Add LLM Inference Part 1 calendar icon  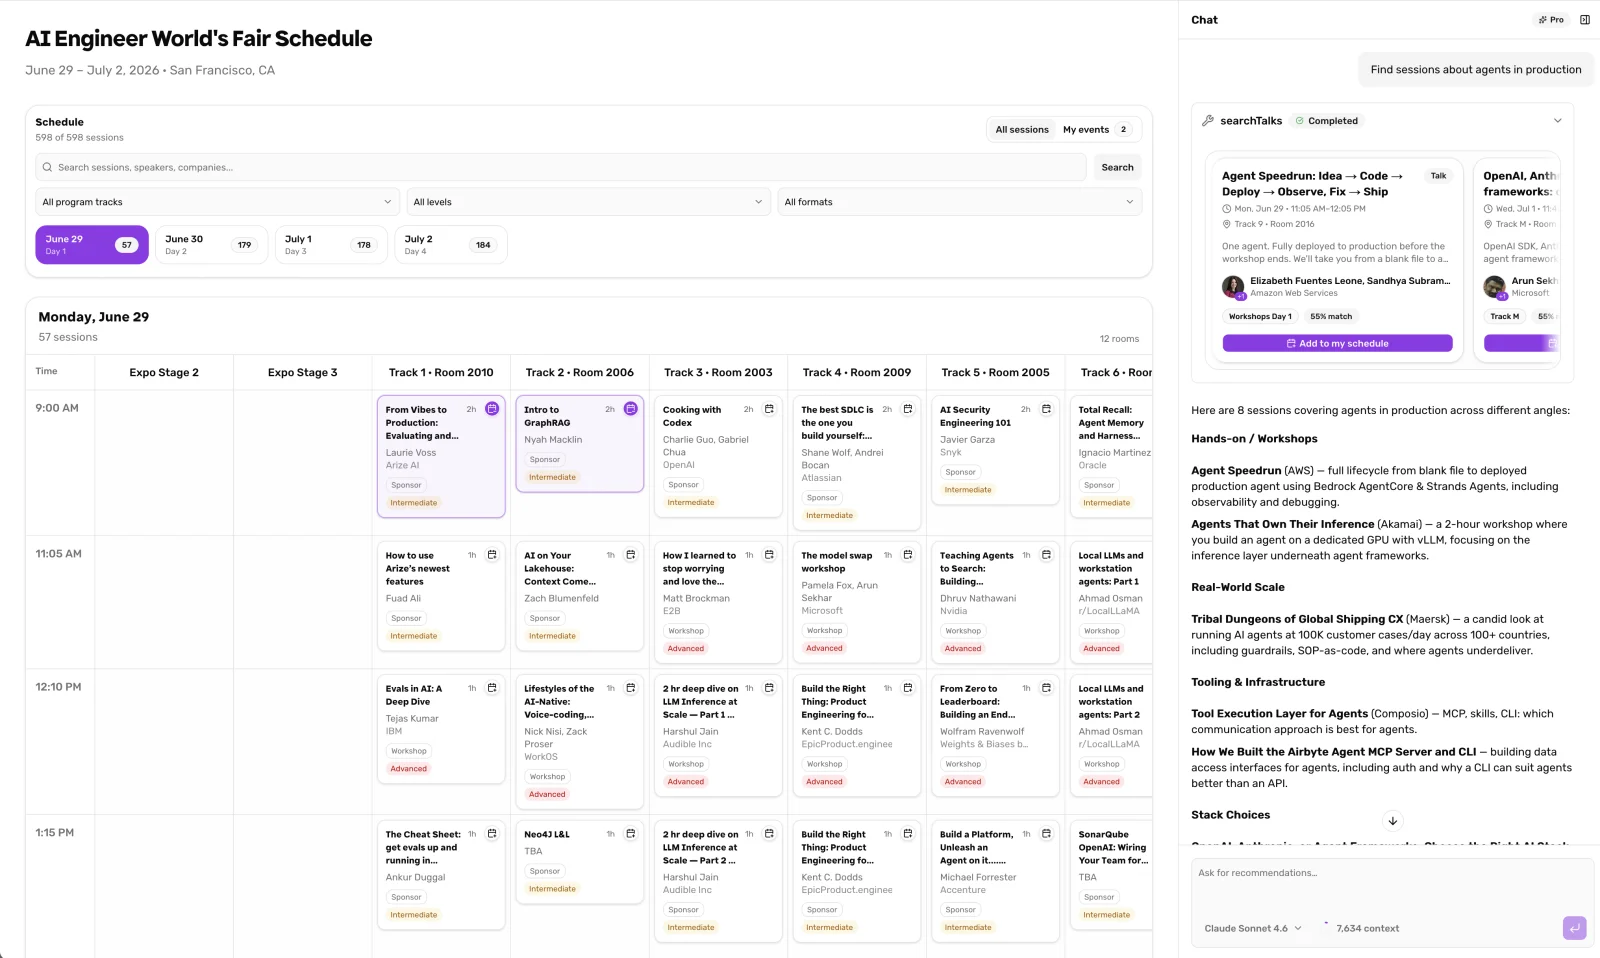click(x=769, y=688)
